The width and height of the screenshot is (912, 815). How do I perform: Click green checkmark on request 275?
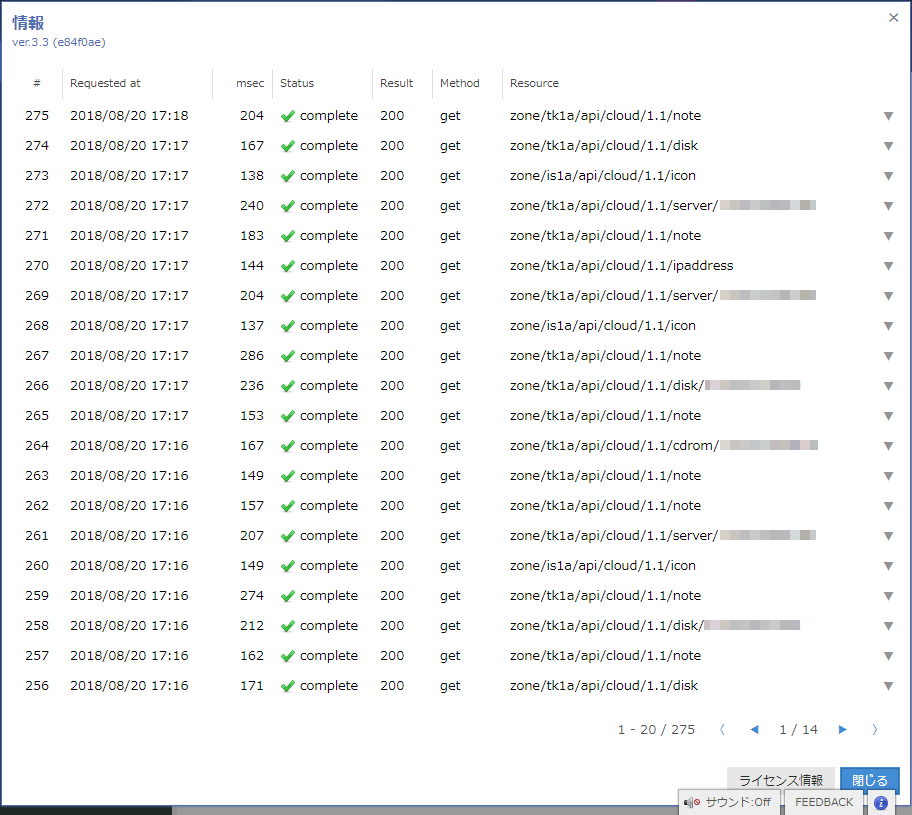click(288, 116)
